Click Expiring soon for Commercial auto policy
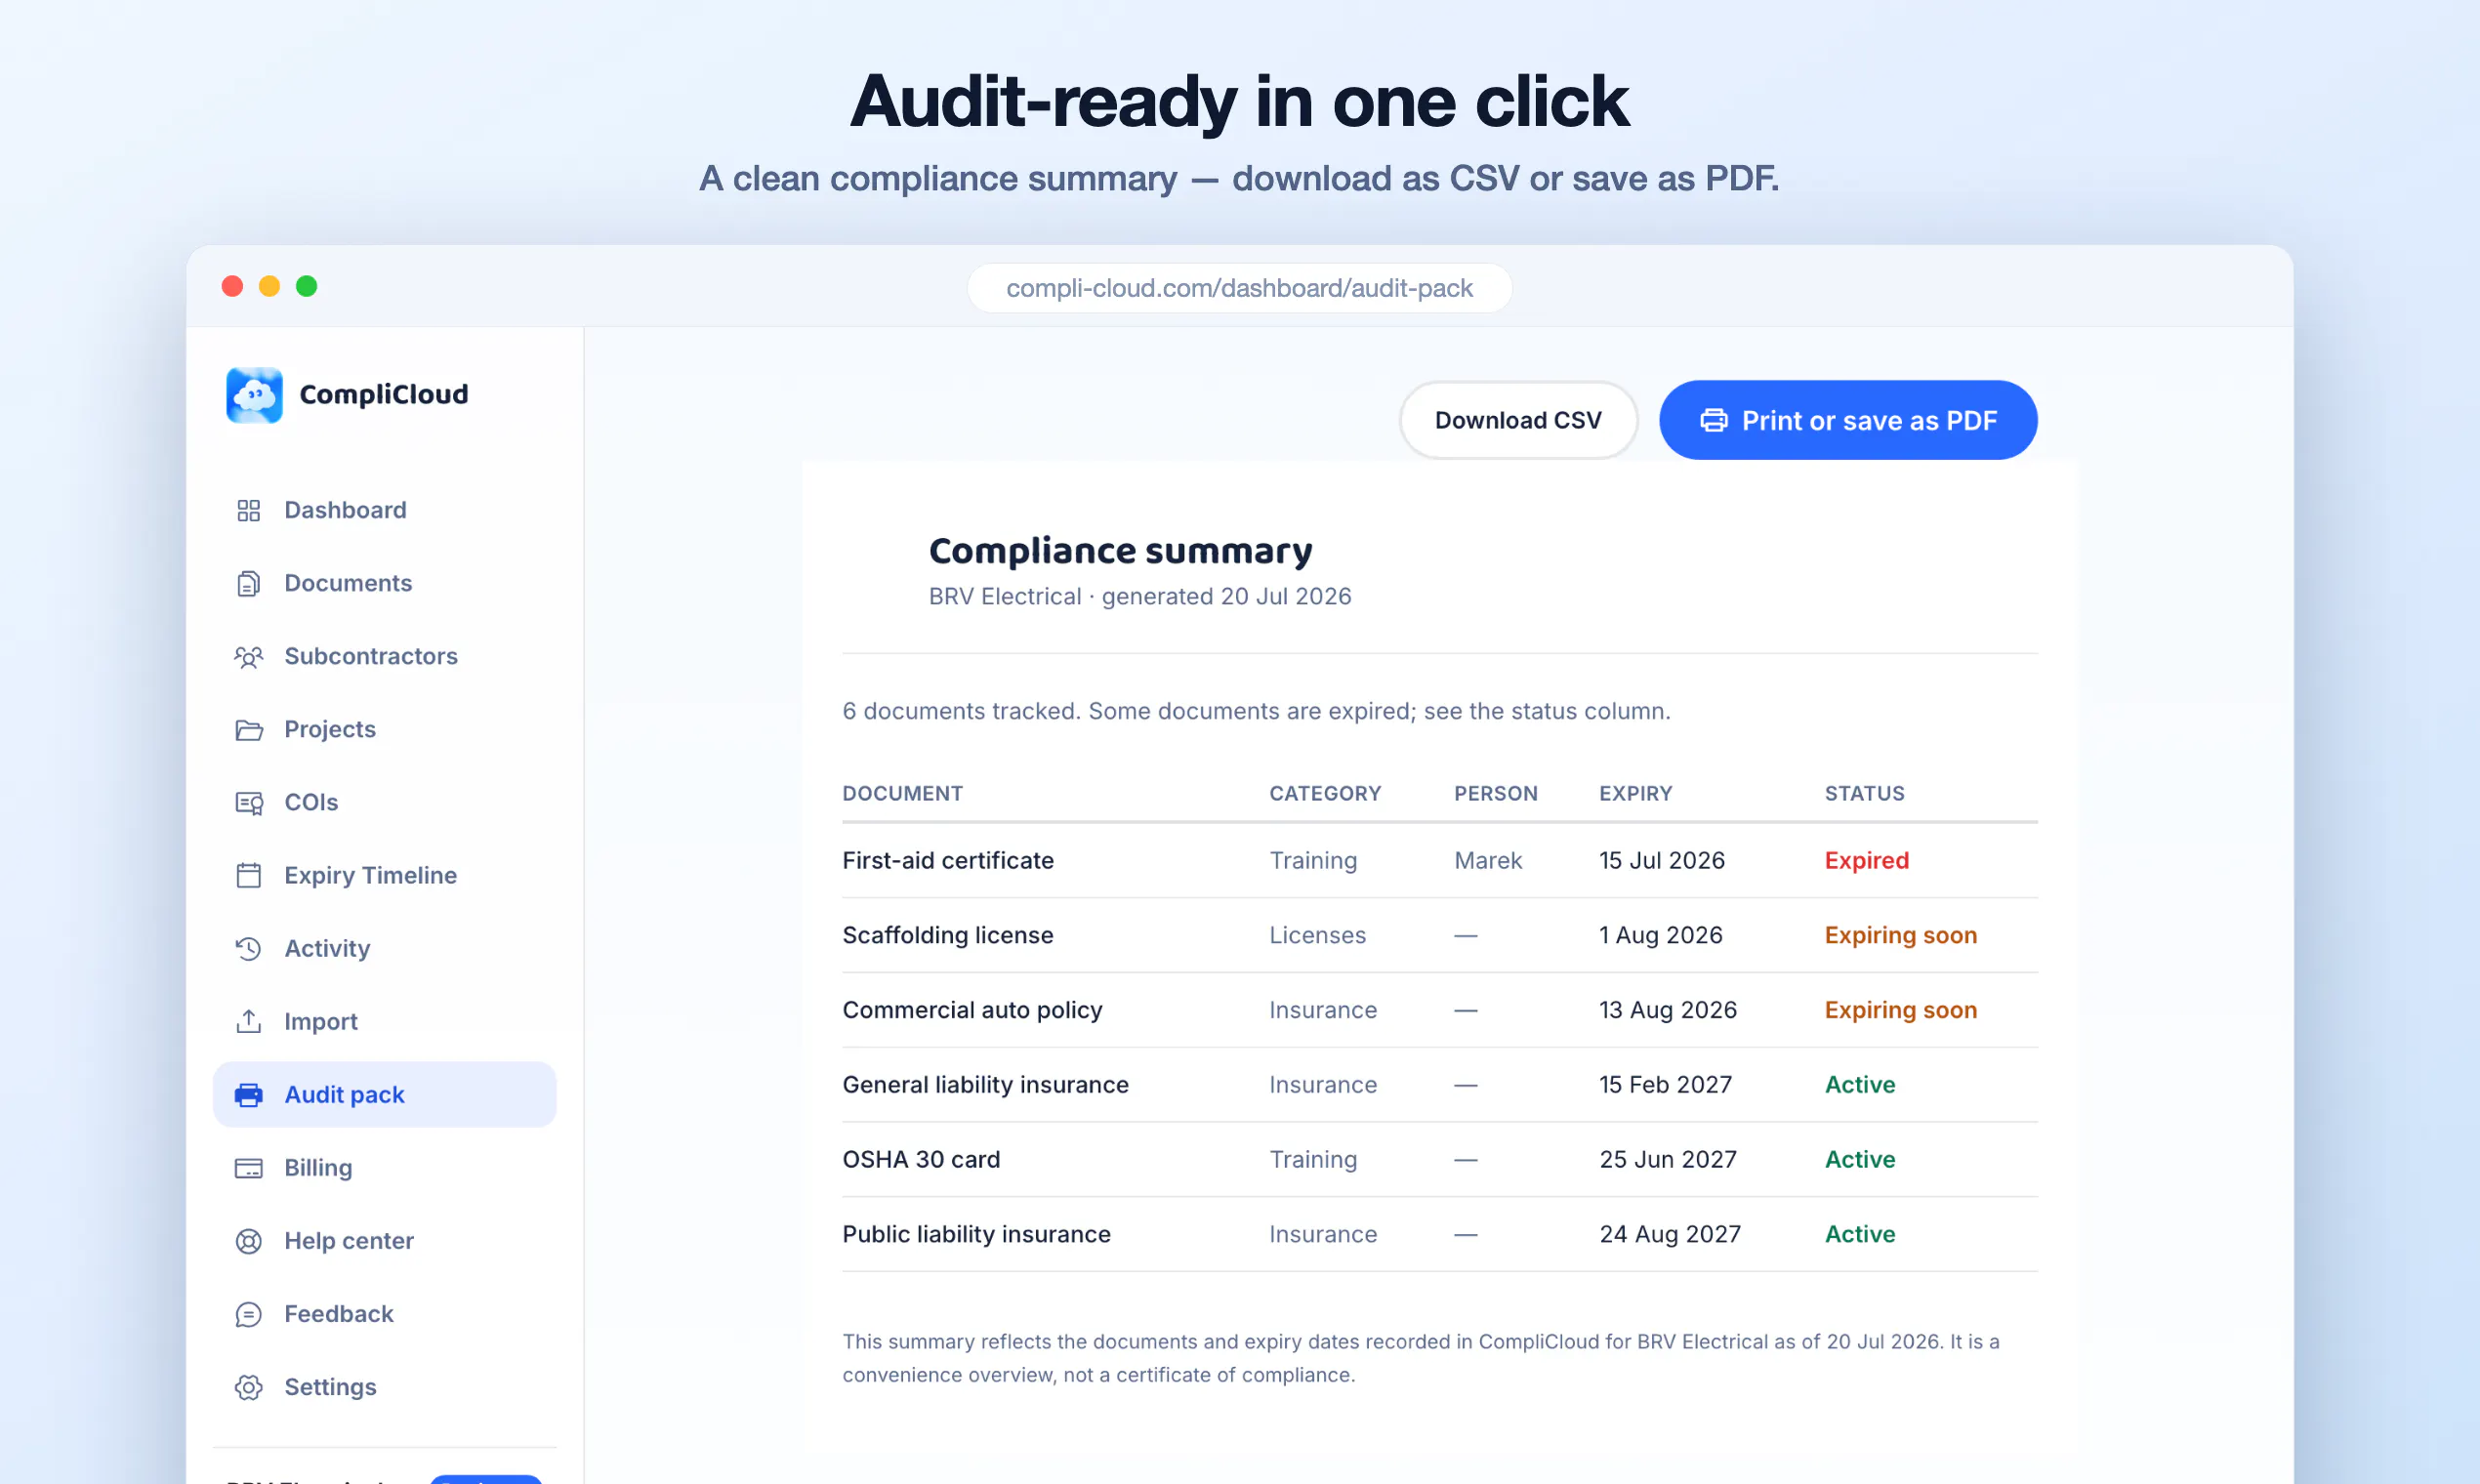 (x=1900, y=1010)
